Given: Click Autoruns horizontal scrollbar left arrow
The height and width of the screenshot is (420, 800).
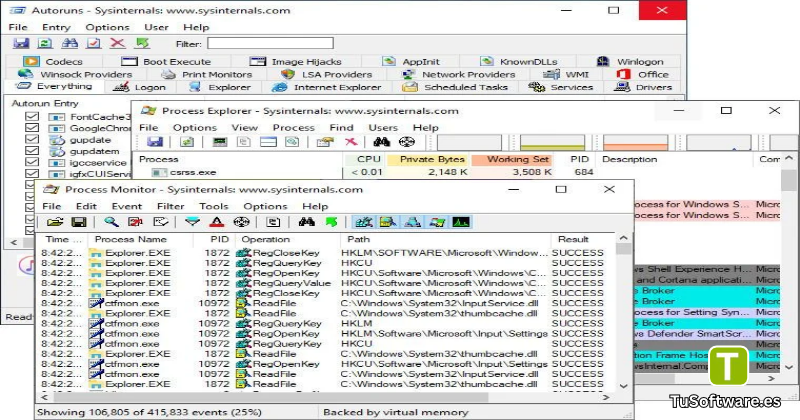Looking at the screenshot, I should [14, 243].
